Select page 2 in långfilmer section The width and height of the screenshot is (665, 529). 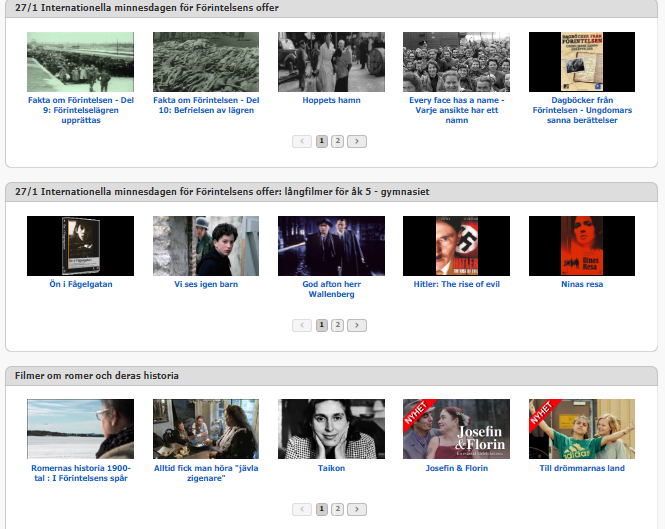point(338,325)
